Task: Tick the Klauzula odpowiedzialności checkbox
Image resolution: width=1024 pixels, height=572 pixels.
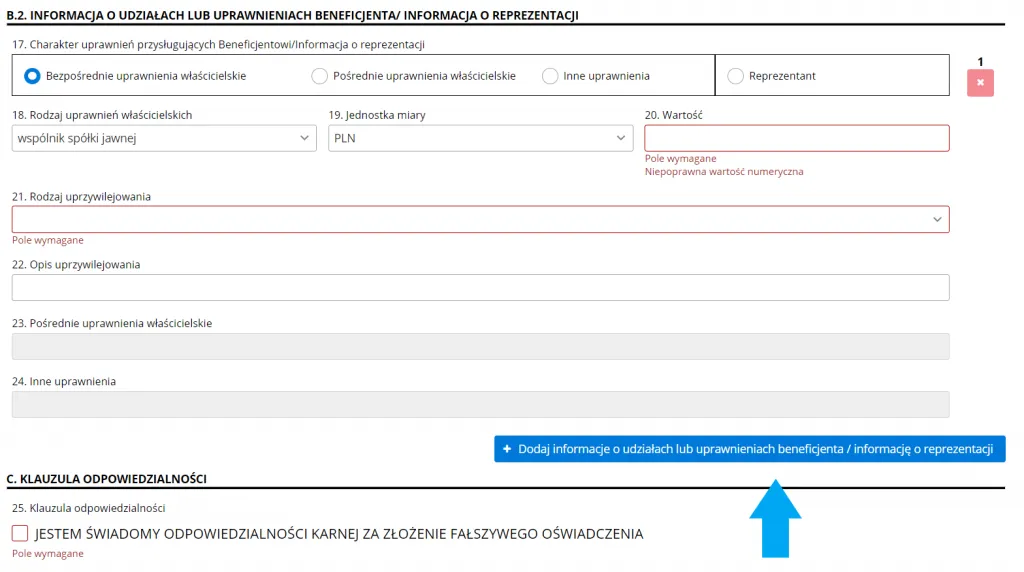Action: pyautogui.click(x=20, y=534)
